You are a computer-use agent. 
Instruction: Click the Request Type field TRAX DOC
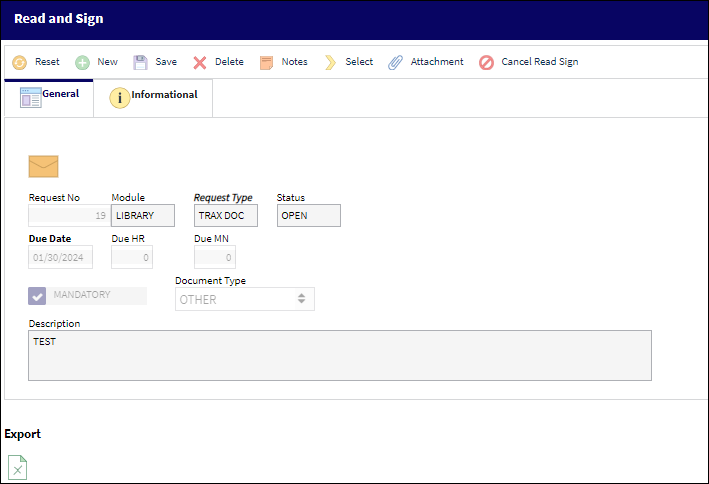click(226, 216)
